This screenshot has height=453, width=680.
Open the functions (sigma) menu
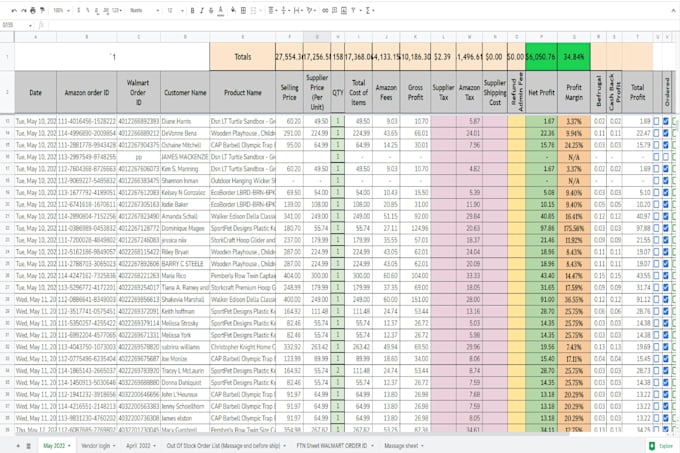(x=368, y=10)
